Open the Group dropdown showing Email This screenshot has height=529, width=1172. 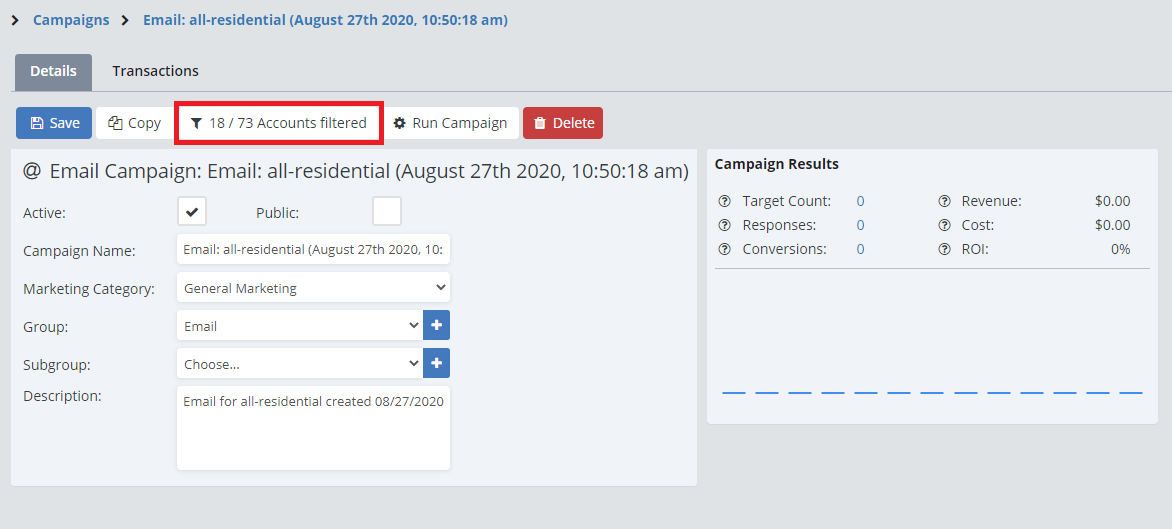click(x=299, y=326)
